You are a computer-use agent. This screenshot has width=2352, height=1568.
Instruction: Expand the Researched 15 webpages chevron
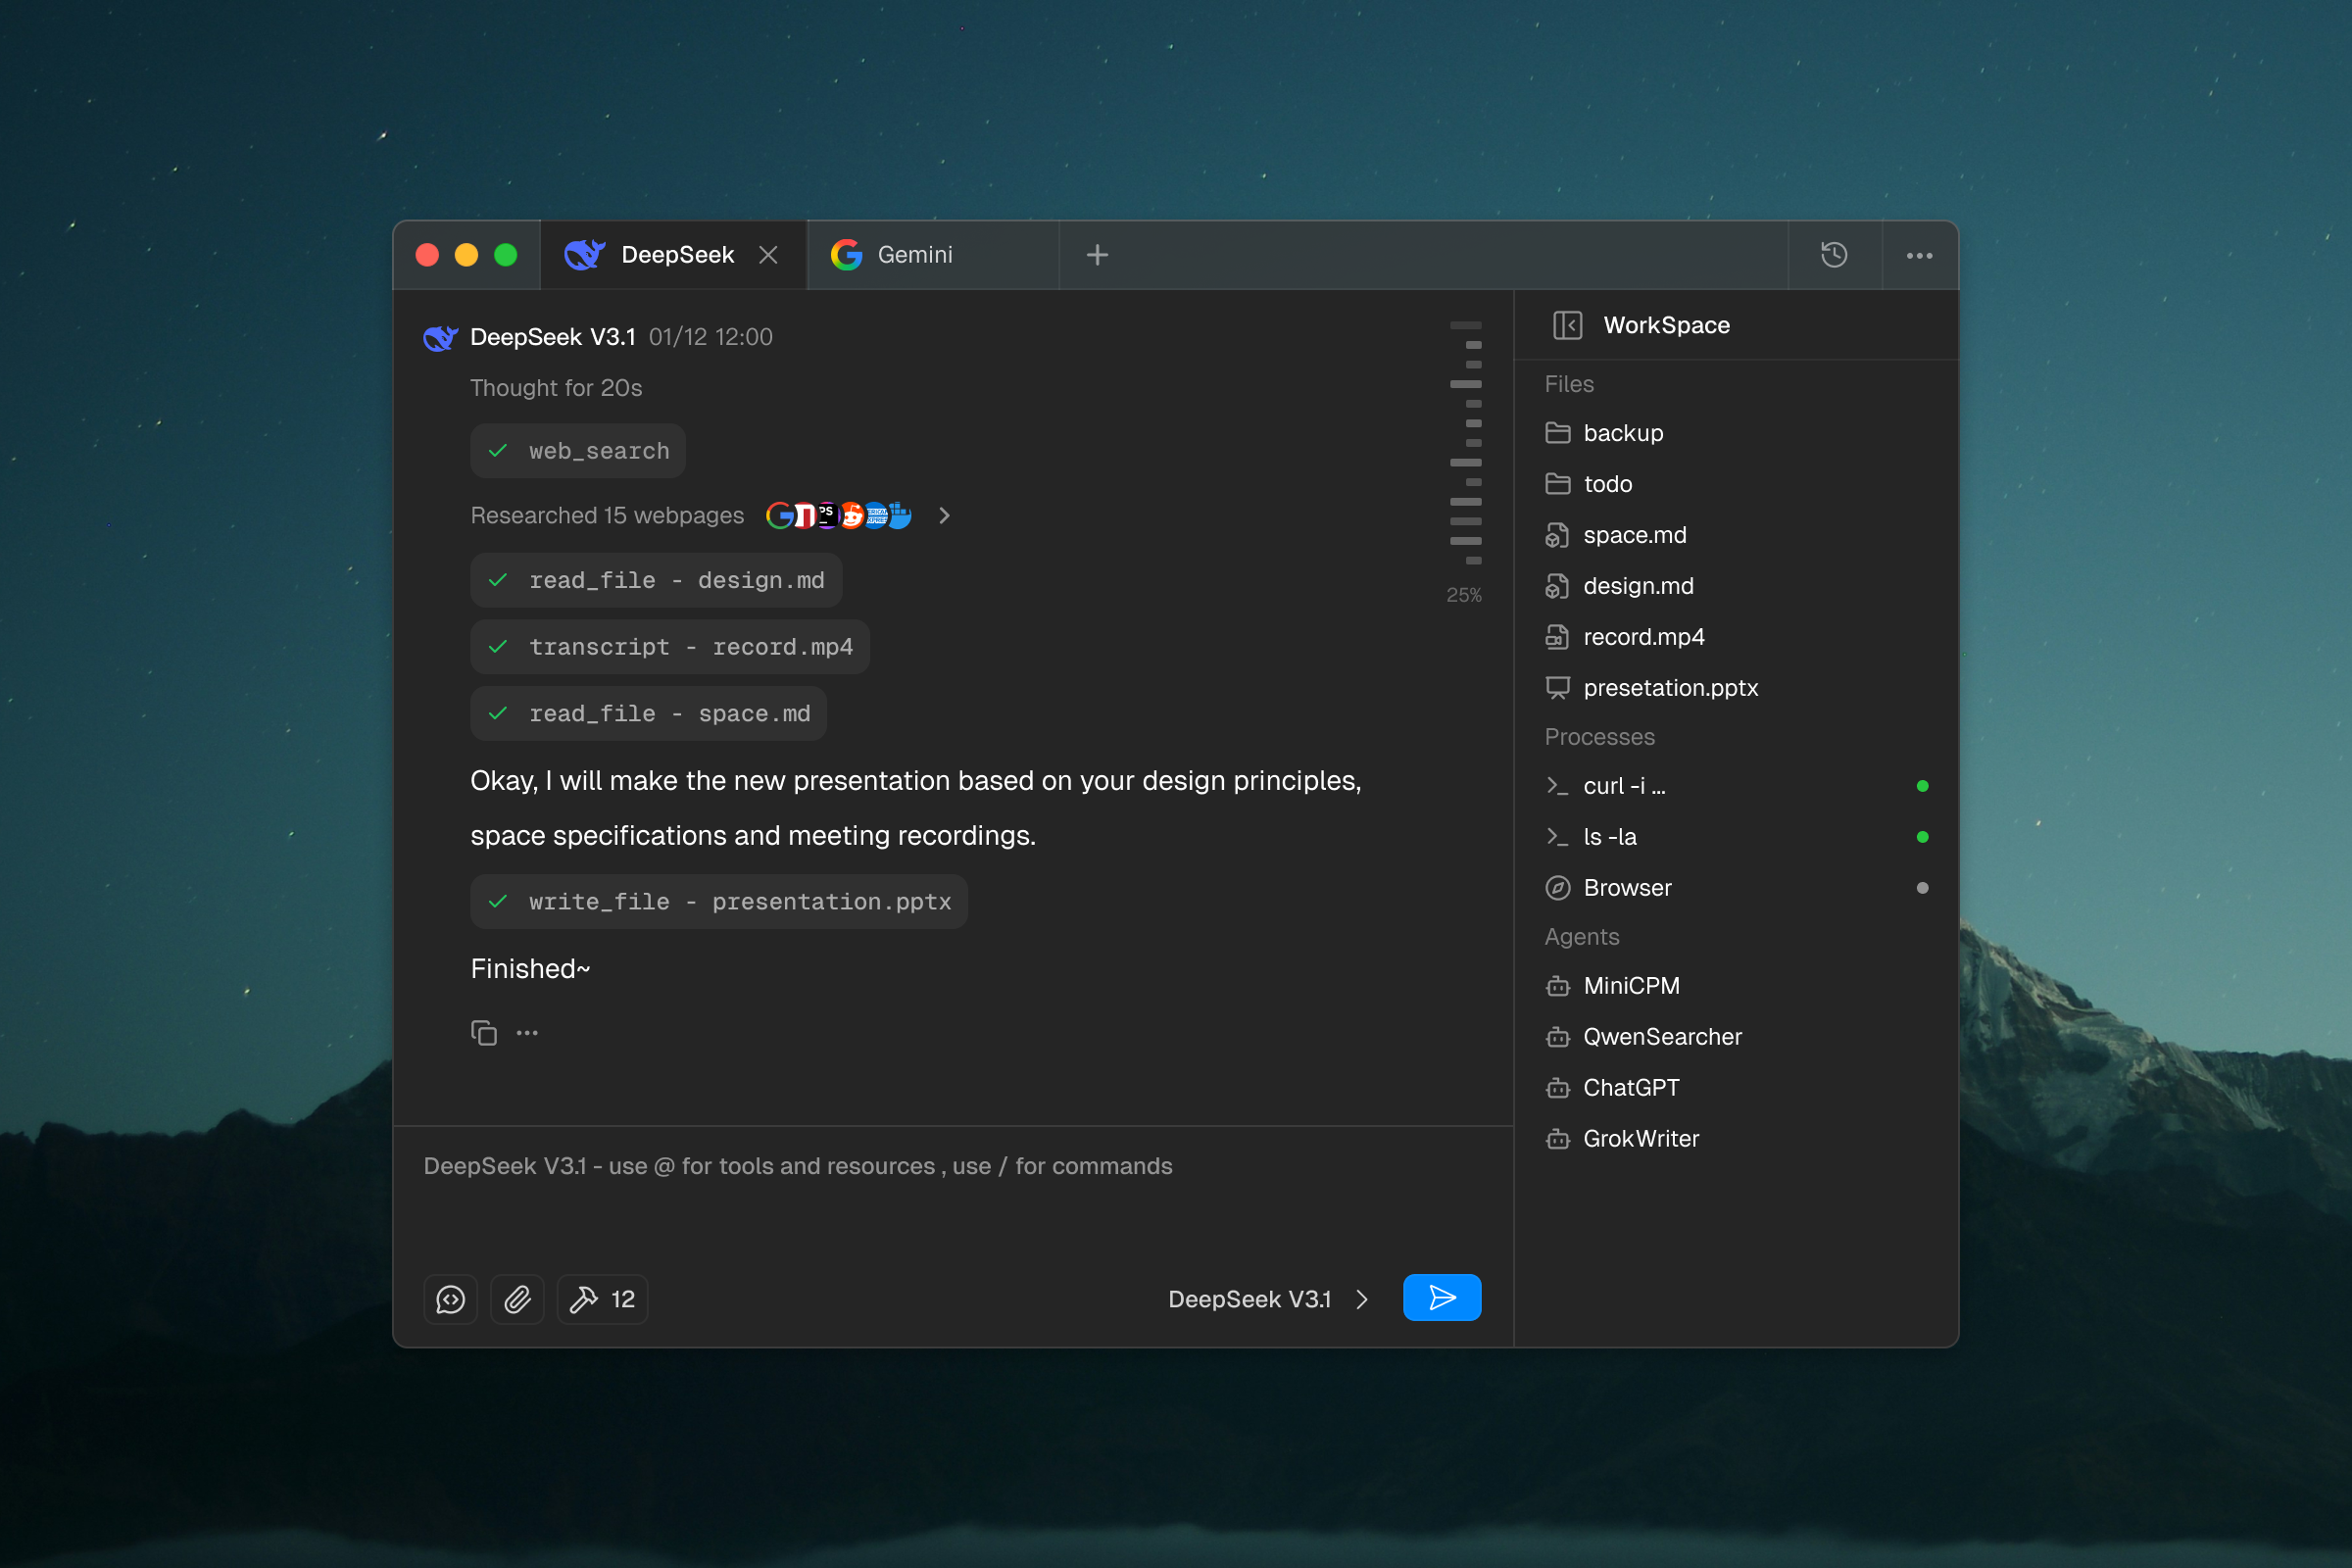(x=944, y=516)
